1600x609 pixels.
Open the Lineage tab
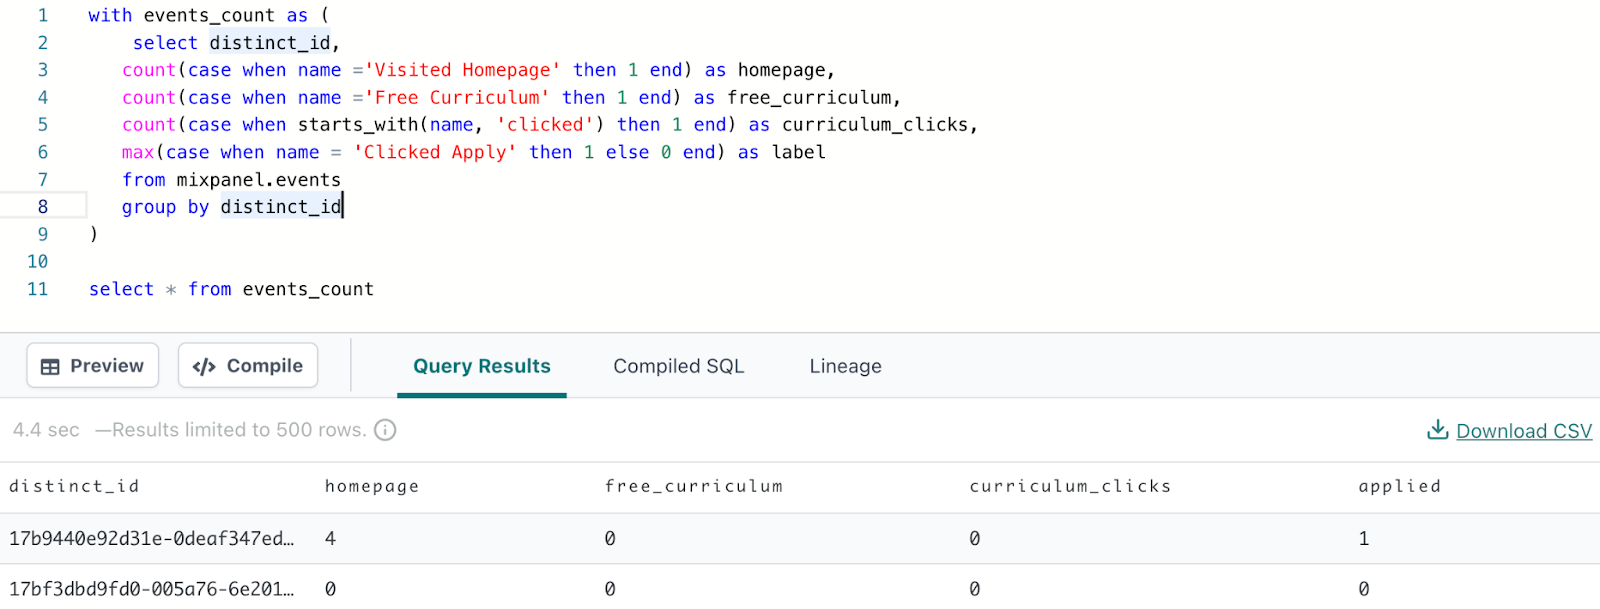point(846,366)
